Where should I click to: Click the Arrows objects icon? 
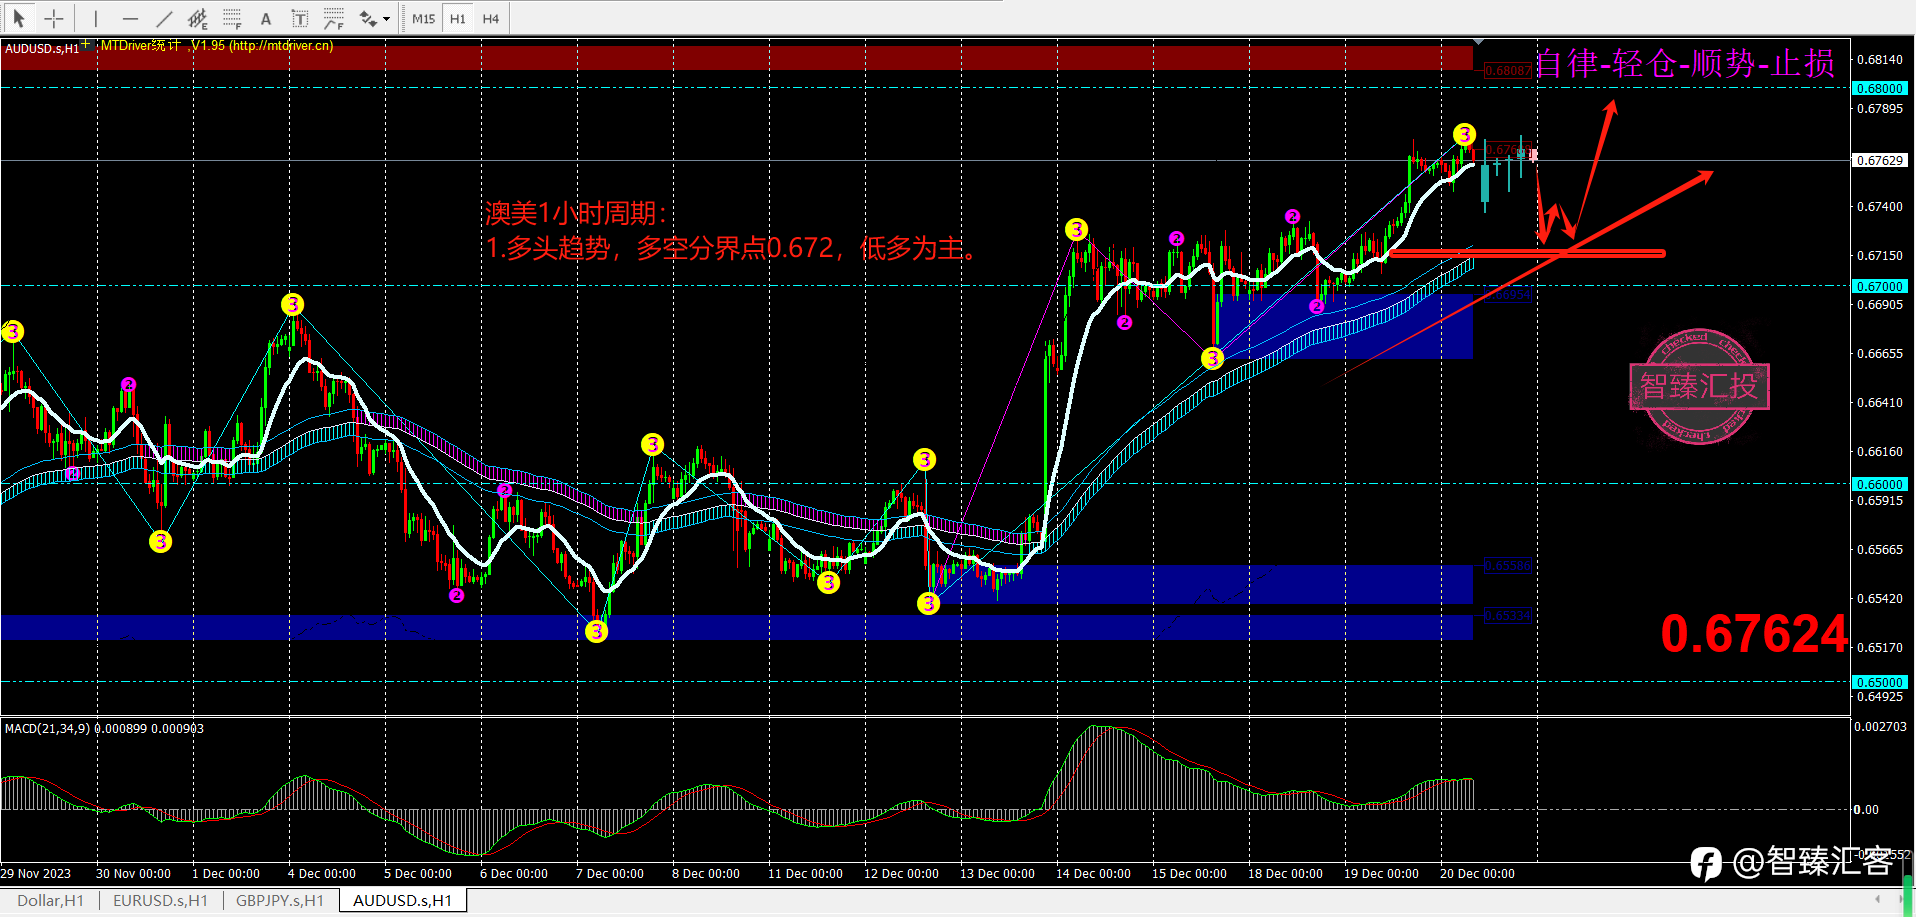[367, 18]
